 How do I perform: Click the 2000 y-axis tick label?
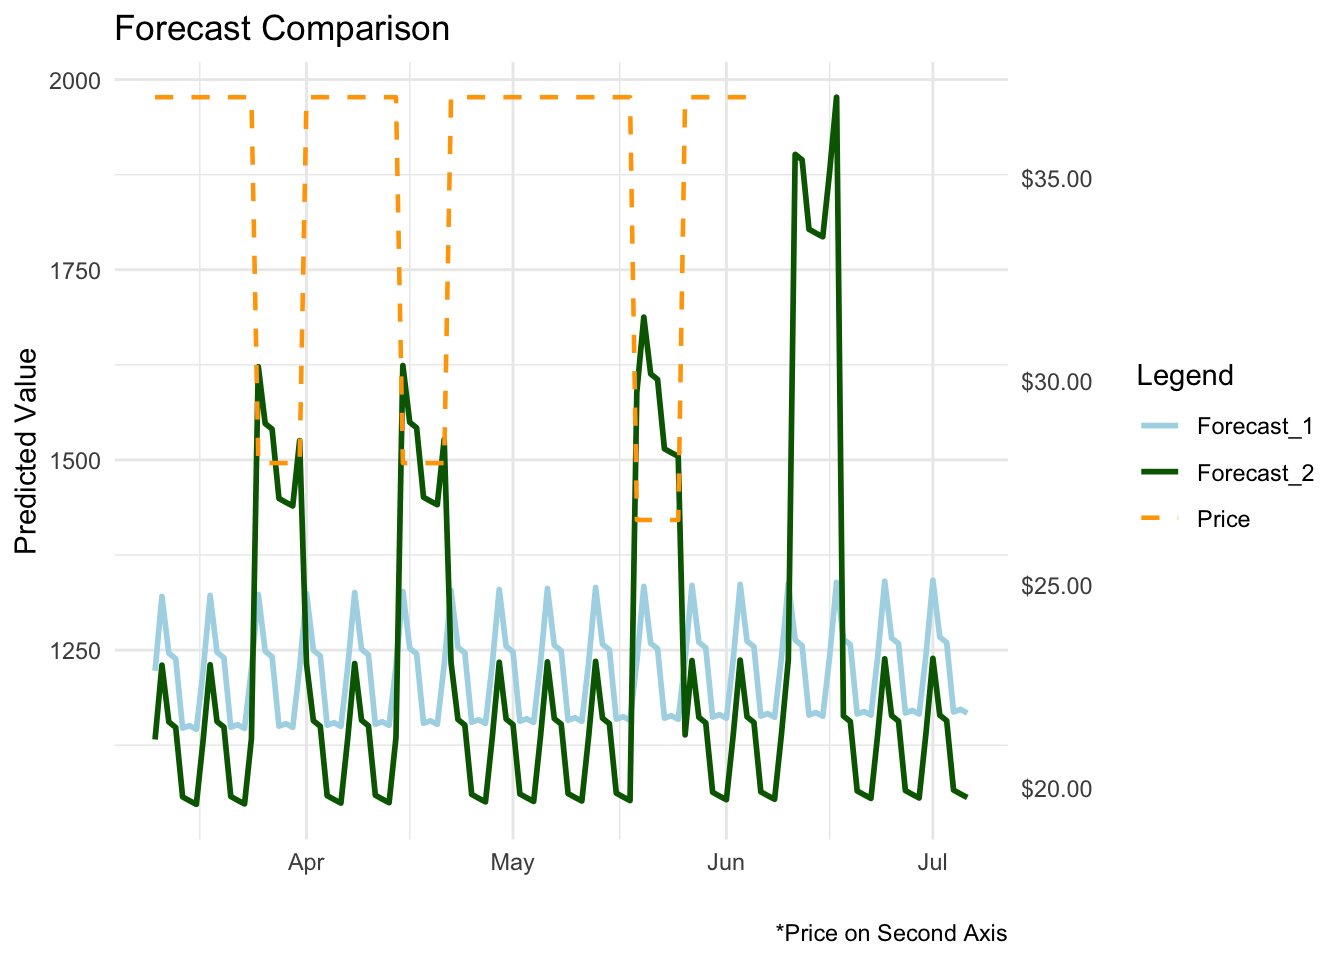75,80
